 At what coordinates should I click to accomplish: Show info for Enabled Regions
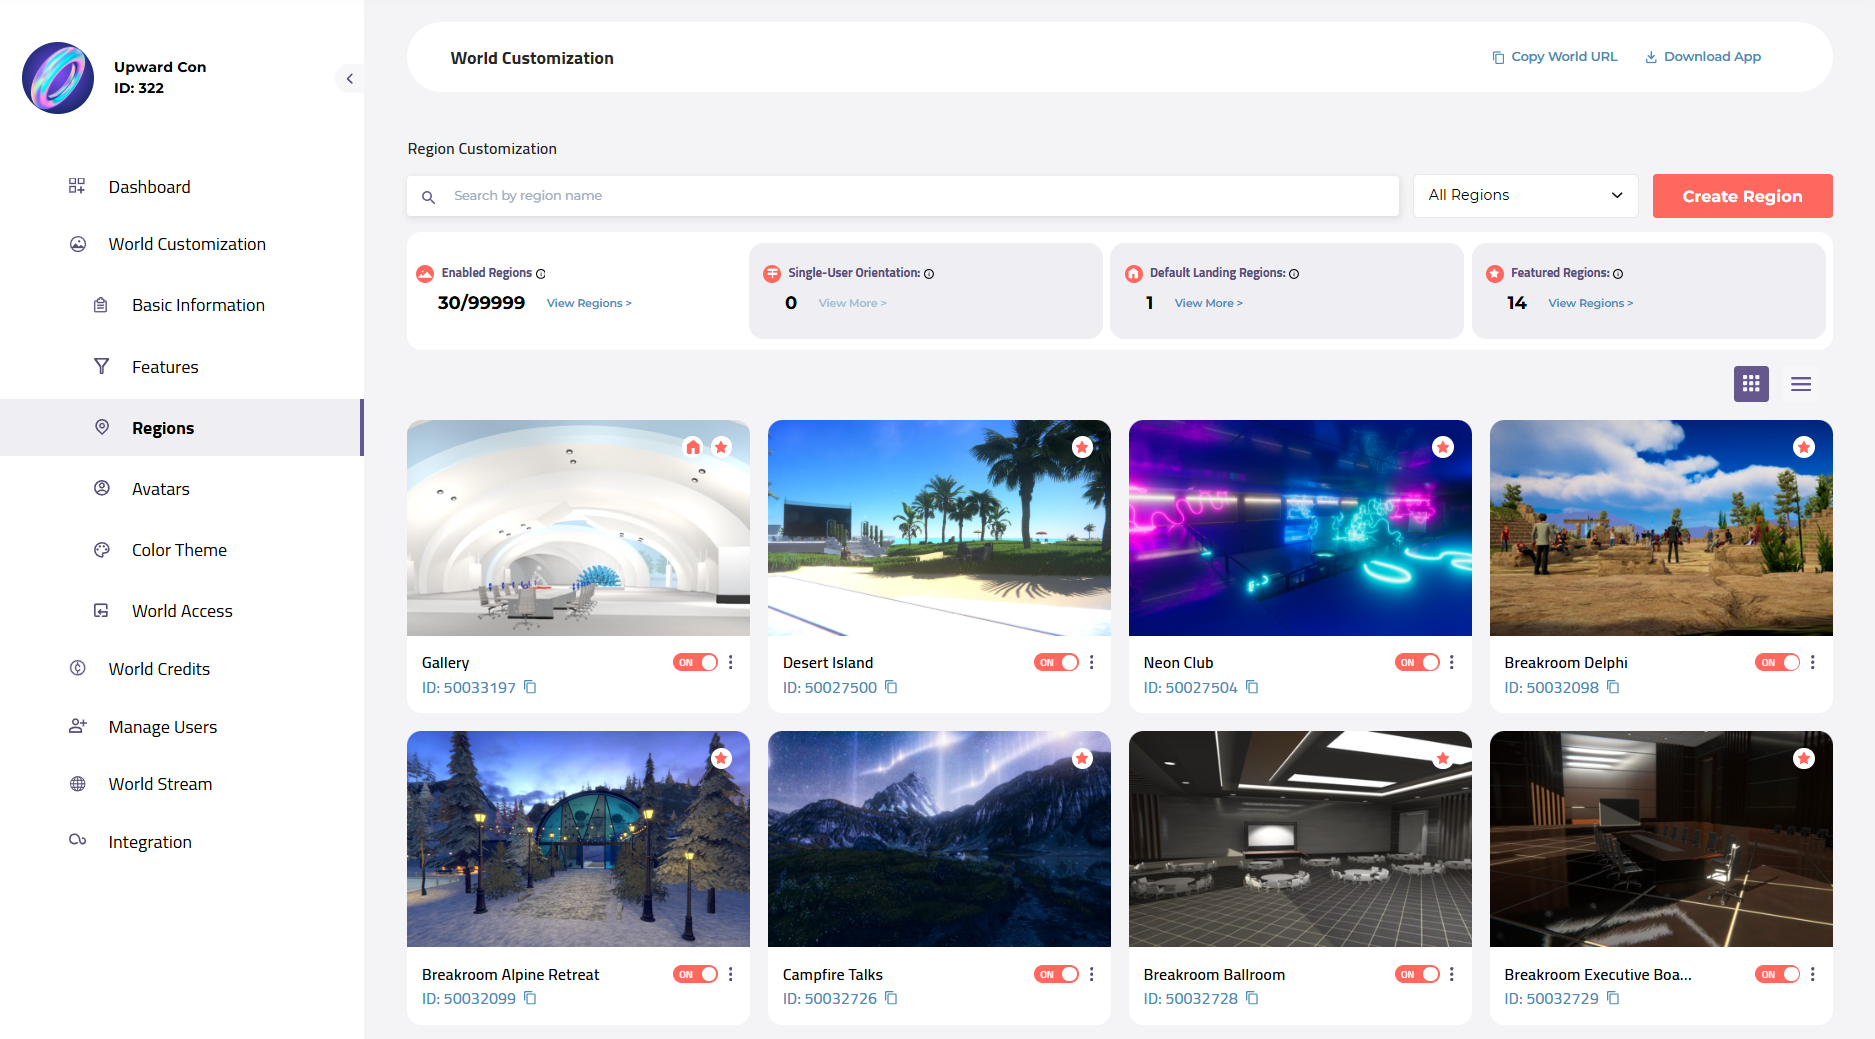[x=541, y=274]
